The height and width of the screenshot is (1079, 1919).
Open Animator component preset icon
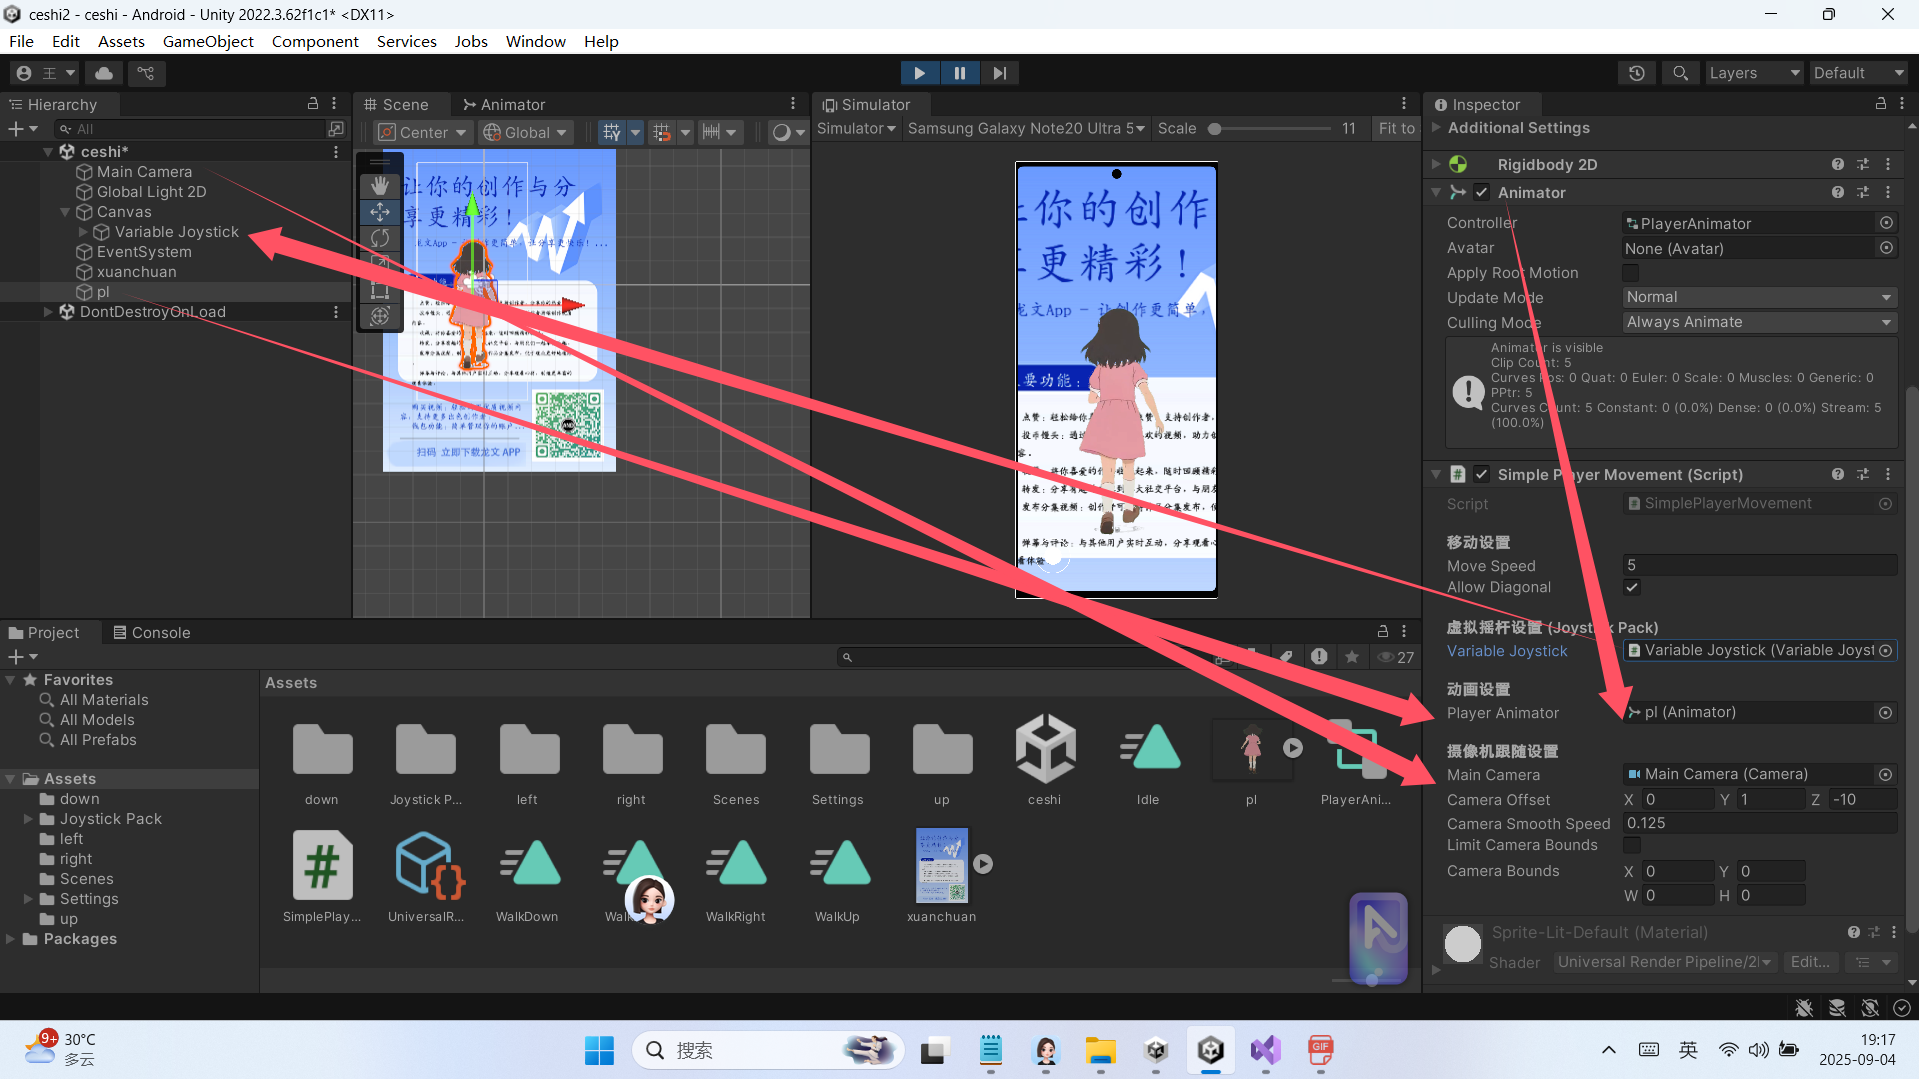[1863, 192]
